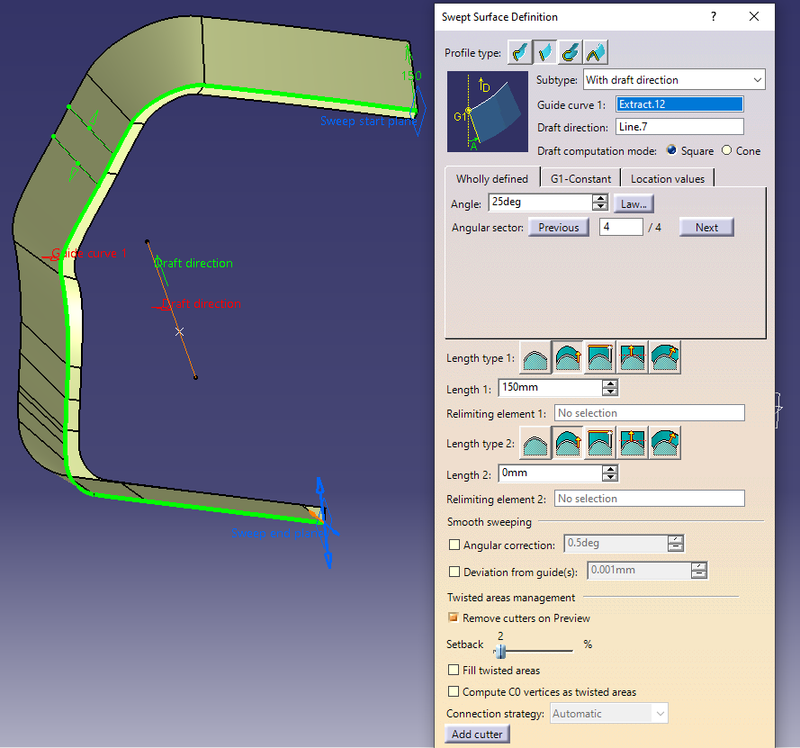
Task: Click the dialog help question mark icon
Action: click(713, 17)
